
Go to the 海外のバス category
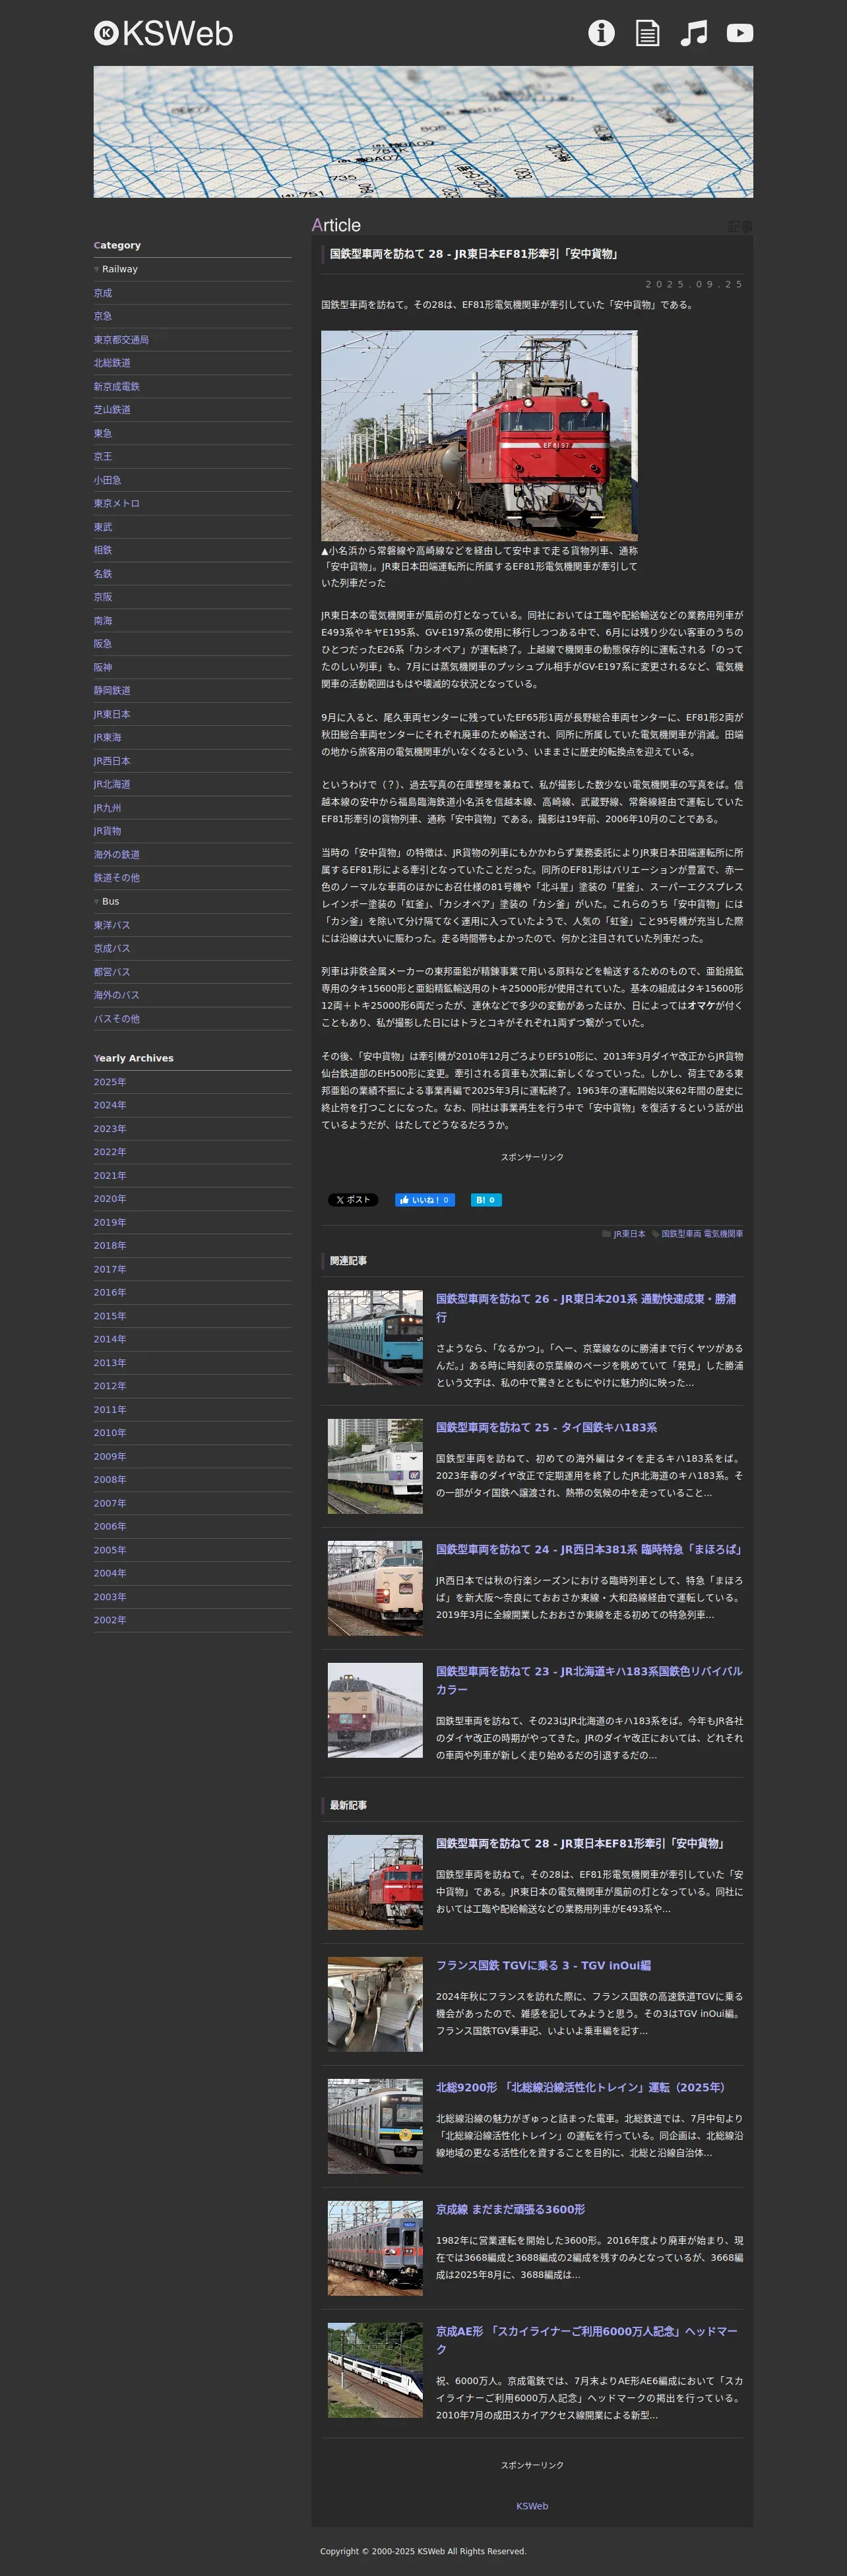click(x=117, y=995)
